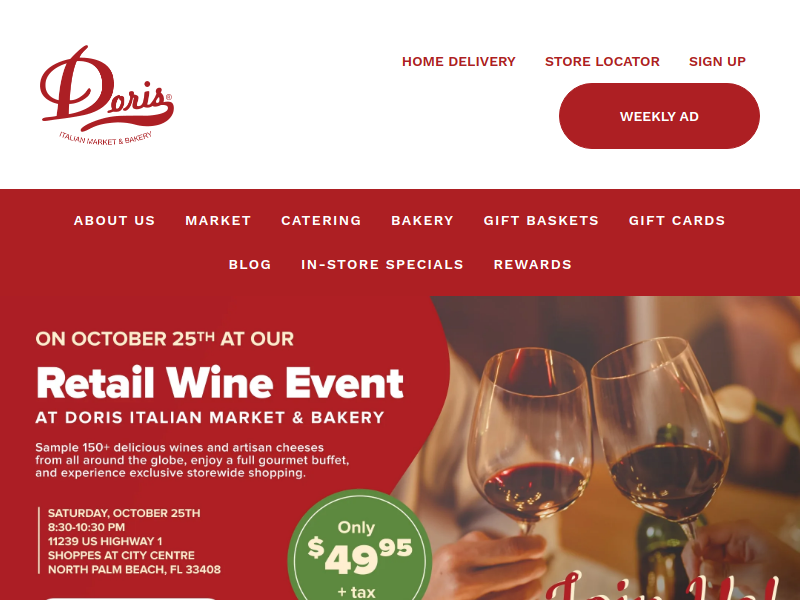Click the Doris Italian Market logo
The width and height of the screenshot is (800, 600).
point(107,95)
